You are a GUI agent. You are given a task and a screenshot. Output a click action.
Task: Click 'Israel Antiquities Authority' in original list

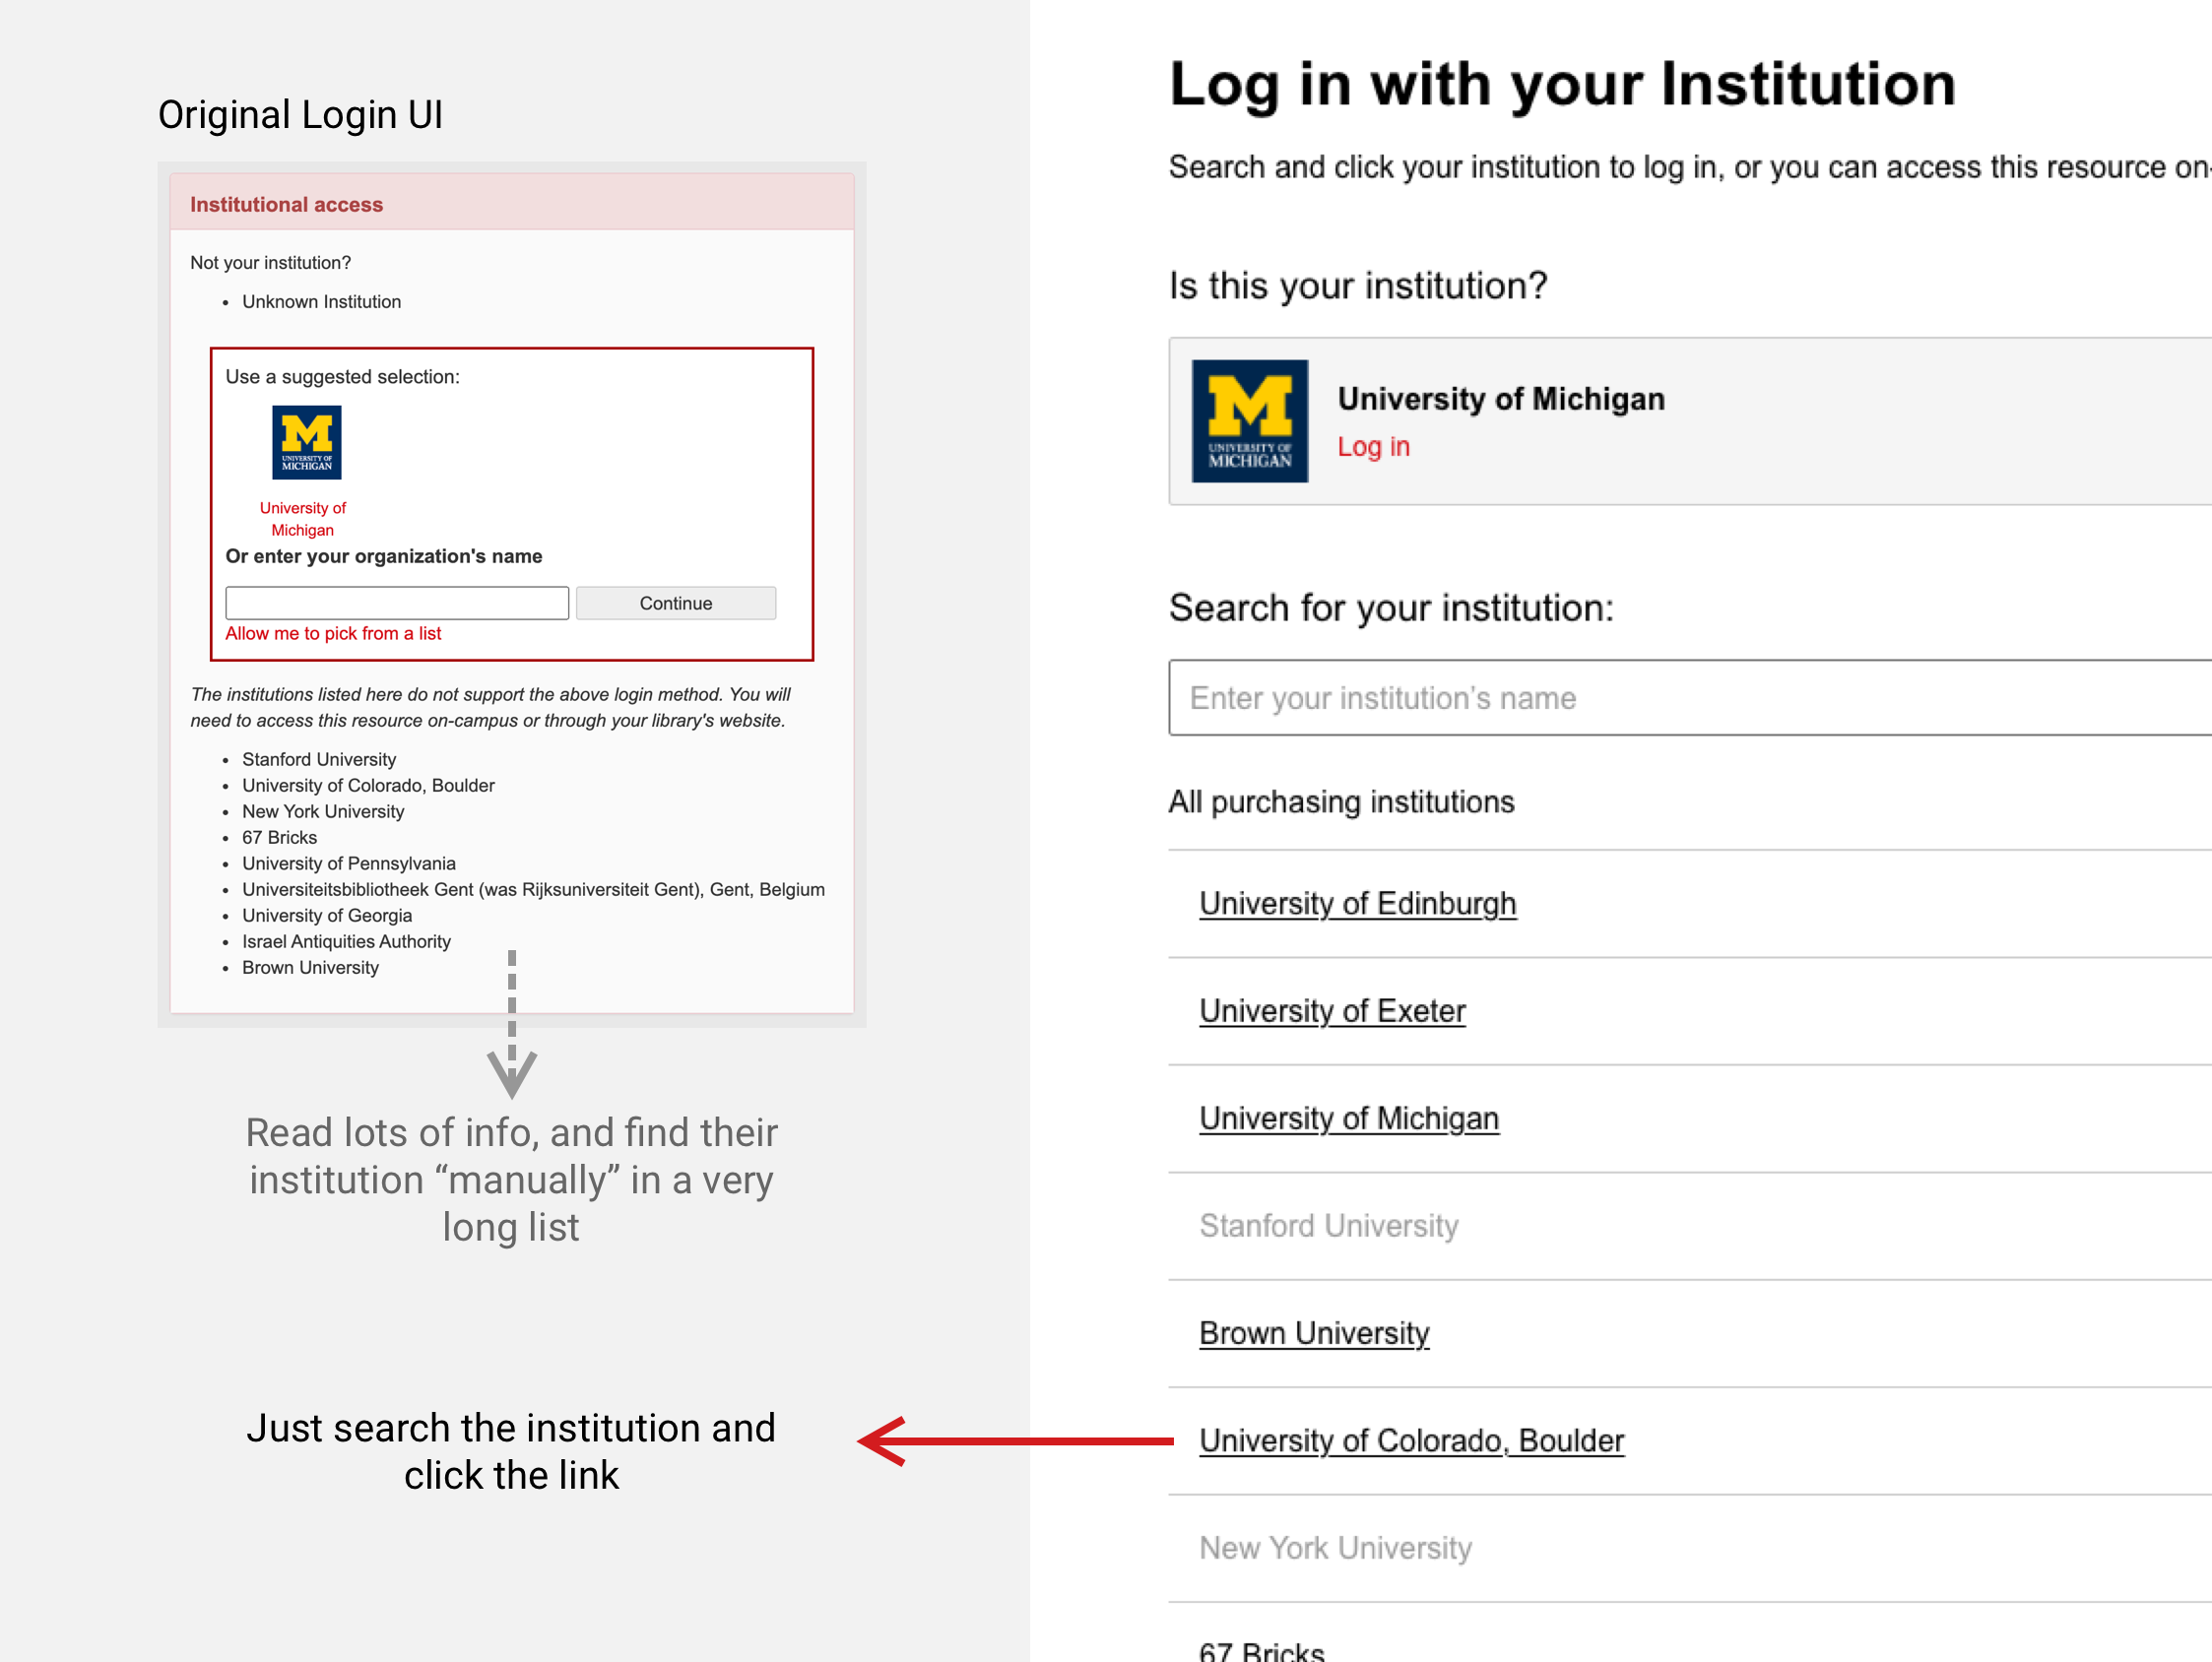click(346, 941)
